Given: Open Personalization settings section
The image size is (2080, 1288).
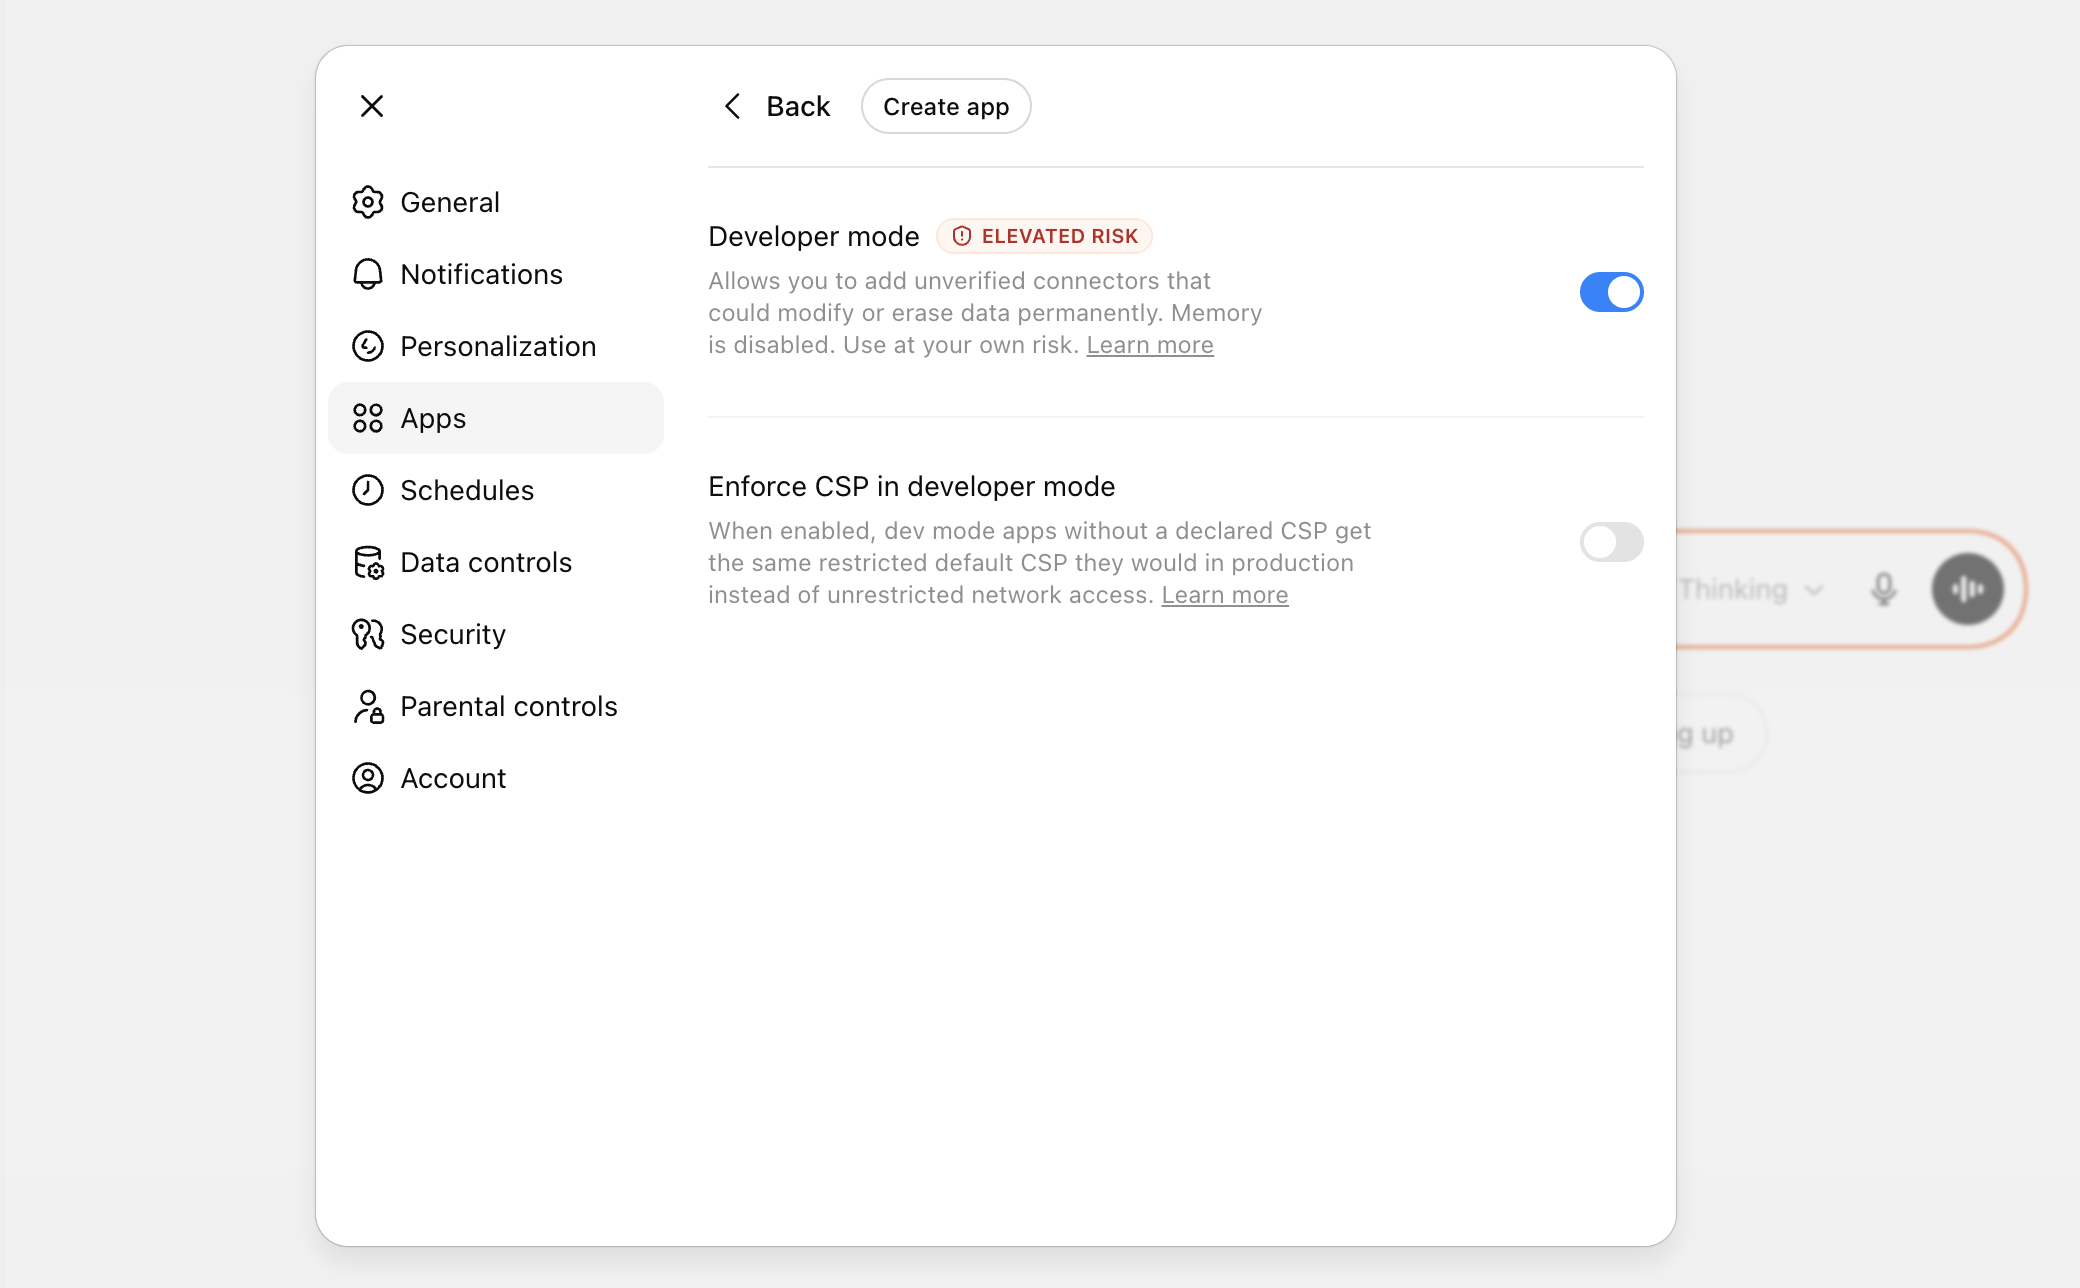Looking at the screenshot, I should tap(496, 346).
